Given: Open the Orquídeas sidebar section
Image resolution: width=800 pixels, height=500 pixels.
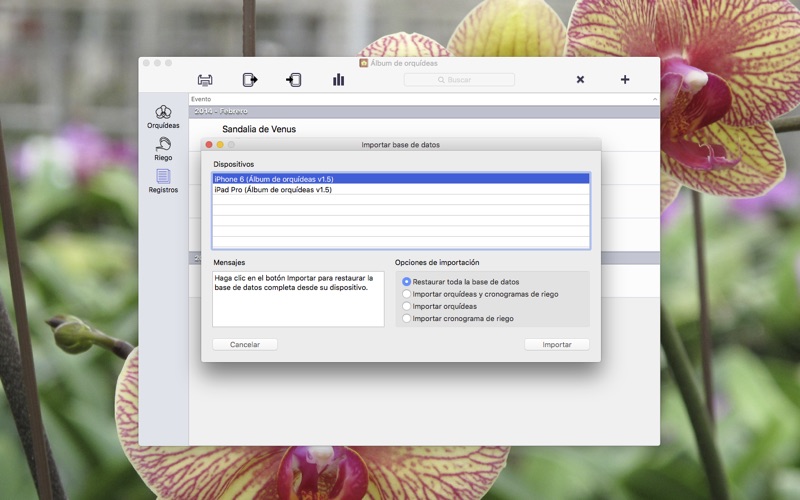Looking at the screenshot, I should pyautogui.click(x=163, y=117).
